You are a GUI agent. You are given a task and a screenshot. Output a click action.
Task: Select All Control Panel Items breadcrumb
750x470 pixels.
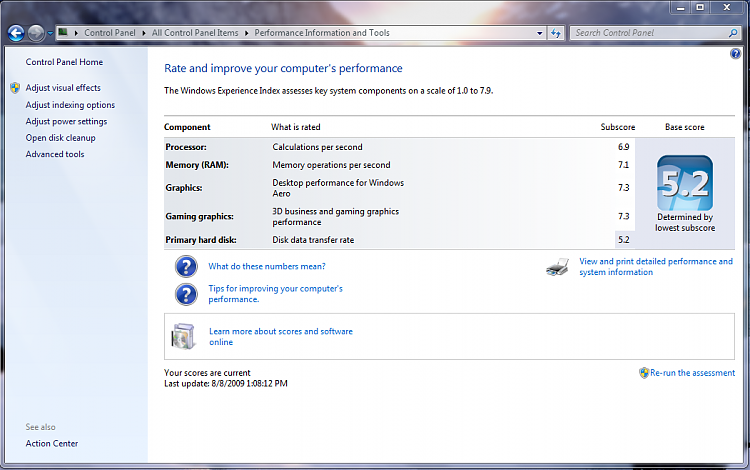coord(195,33)
